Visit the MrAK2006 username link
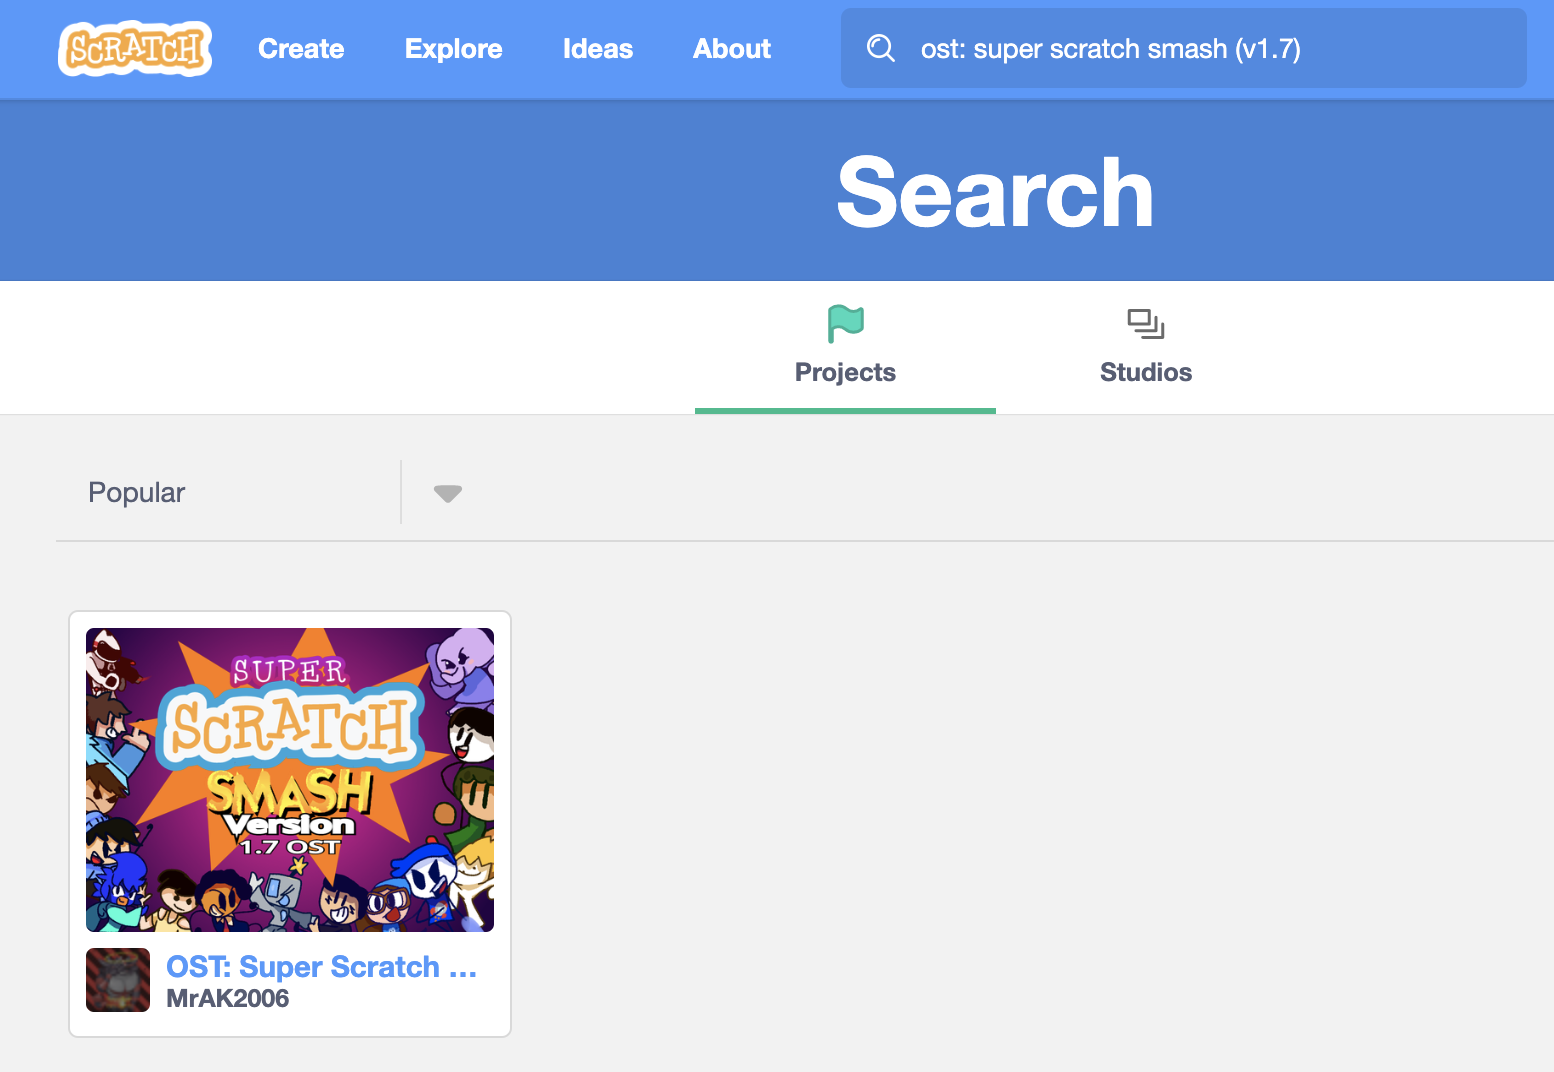 click(x=227, y=998)
